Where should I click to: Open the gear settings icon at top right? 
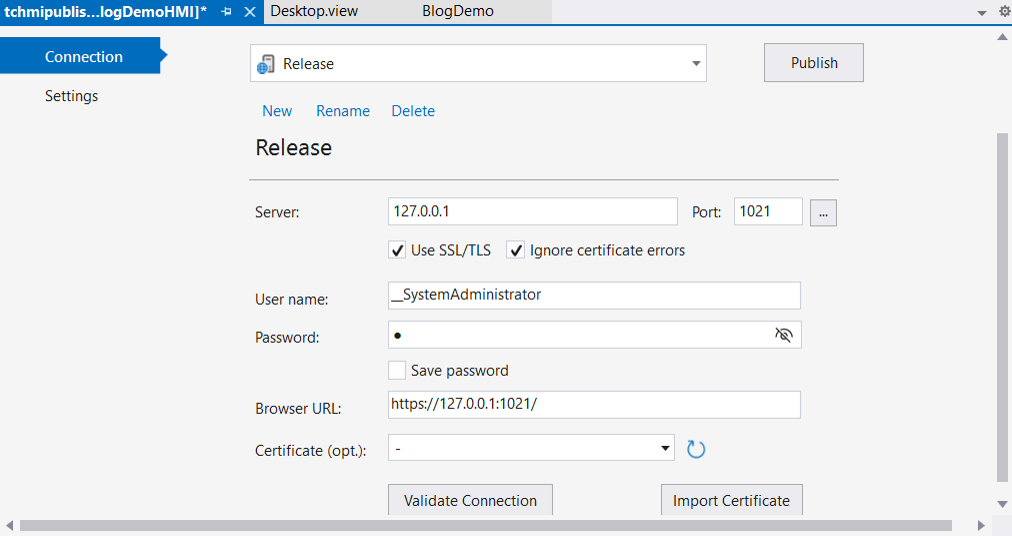pos(1005,11)
